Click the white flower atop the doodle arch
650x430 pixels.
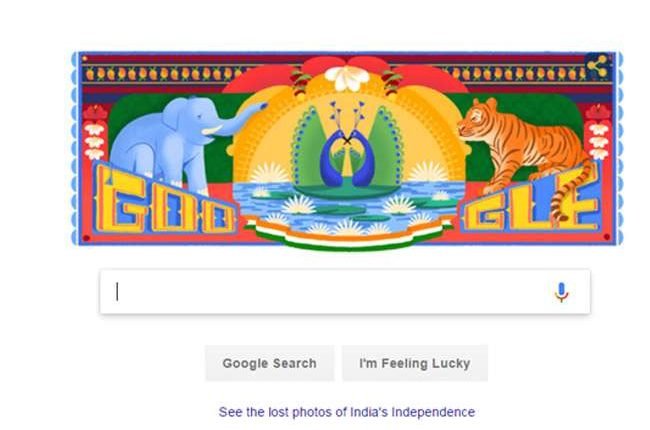(347, 77)
